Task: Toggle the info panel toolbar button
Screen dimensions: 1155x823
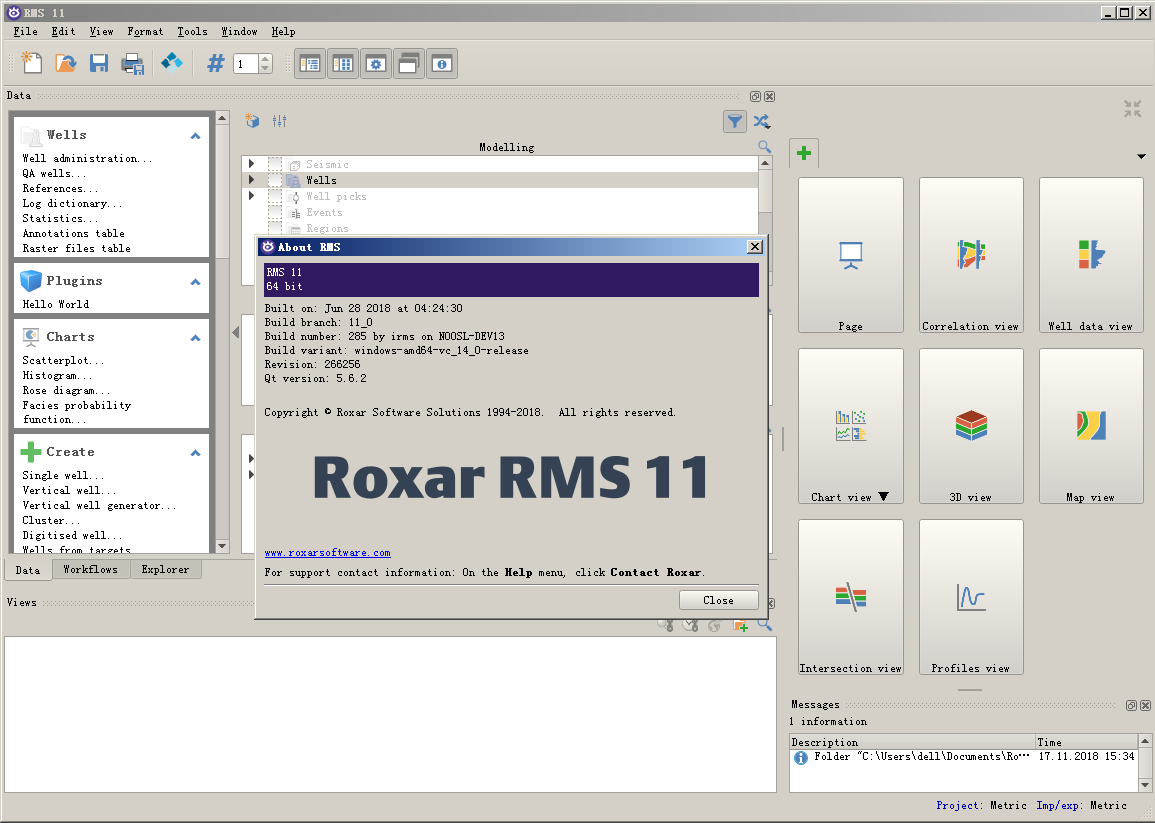Action: coord(442,64)
